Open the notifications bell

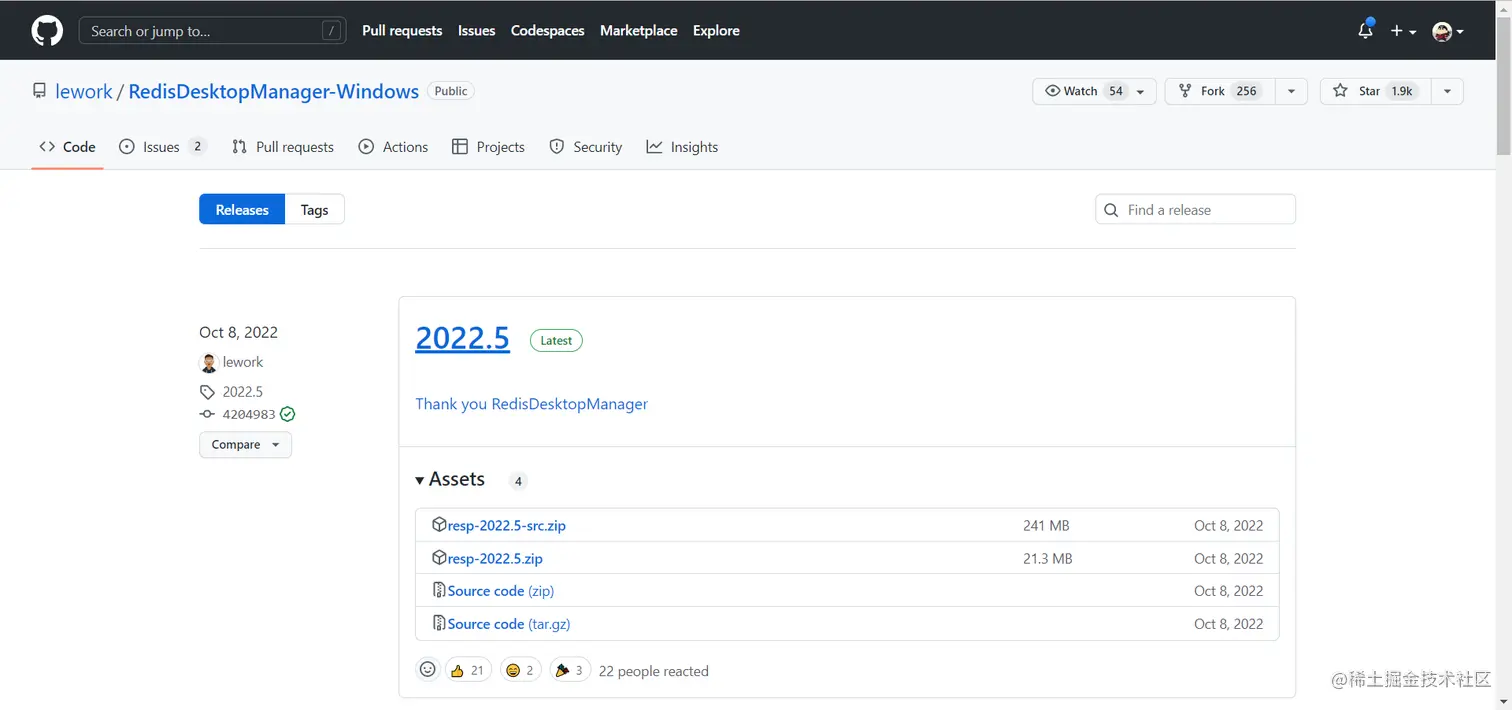1365,31
